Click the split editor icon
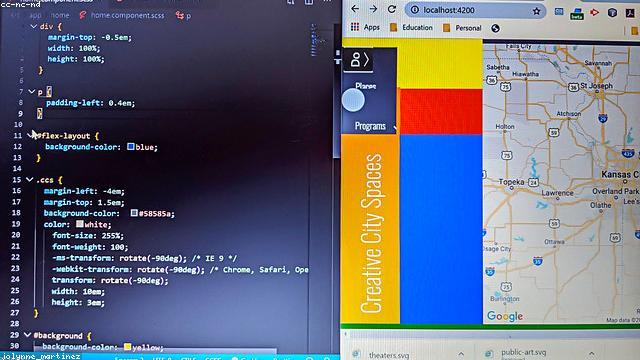Viewport: 640px width, 360px height. coord(309,2)
